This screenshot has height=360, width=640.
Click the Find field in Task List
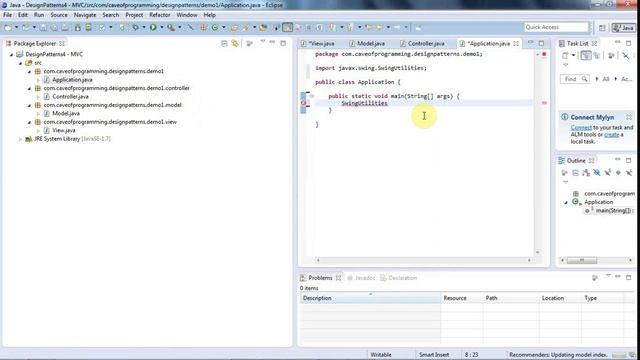575,79
